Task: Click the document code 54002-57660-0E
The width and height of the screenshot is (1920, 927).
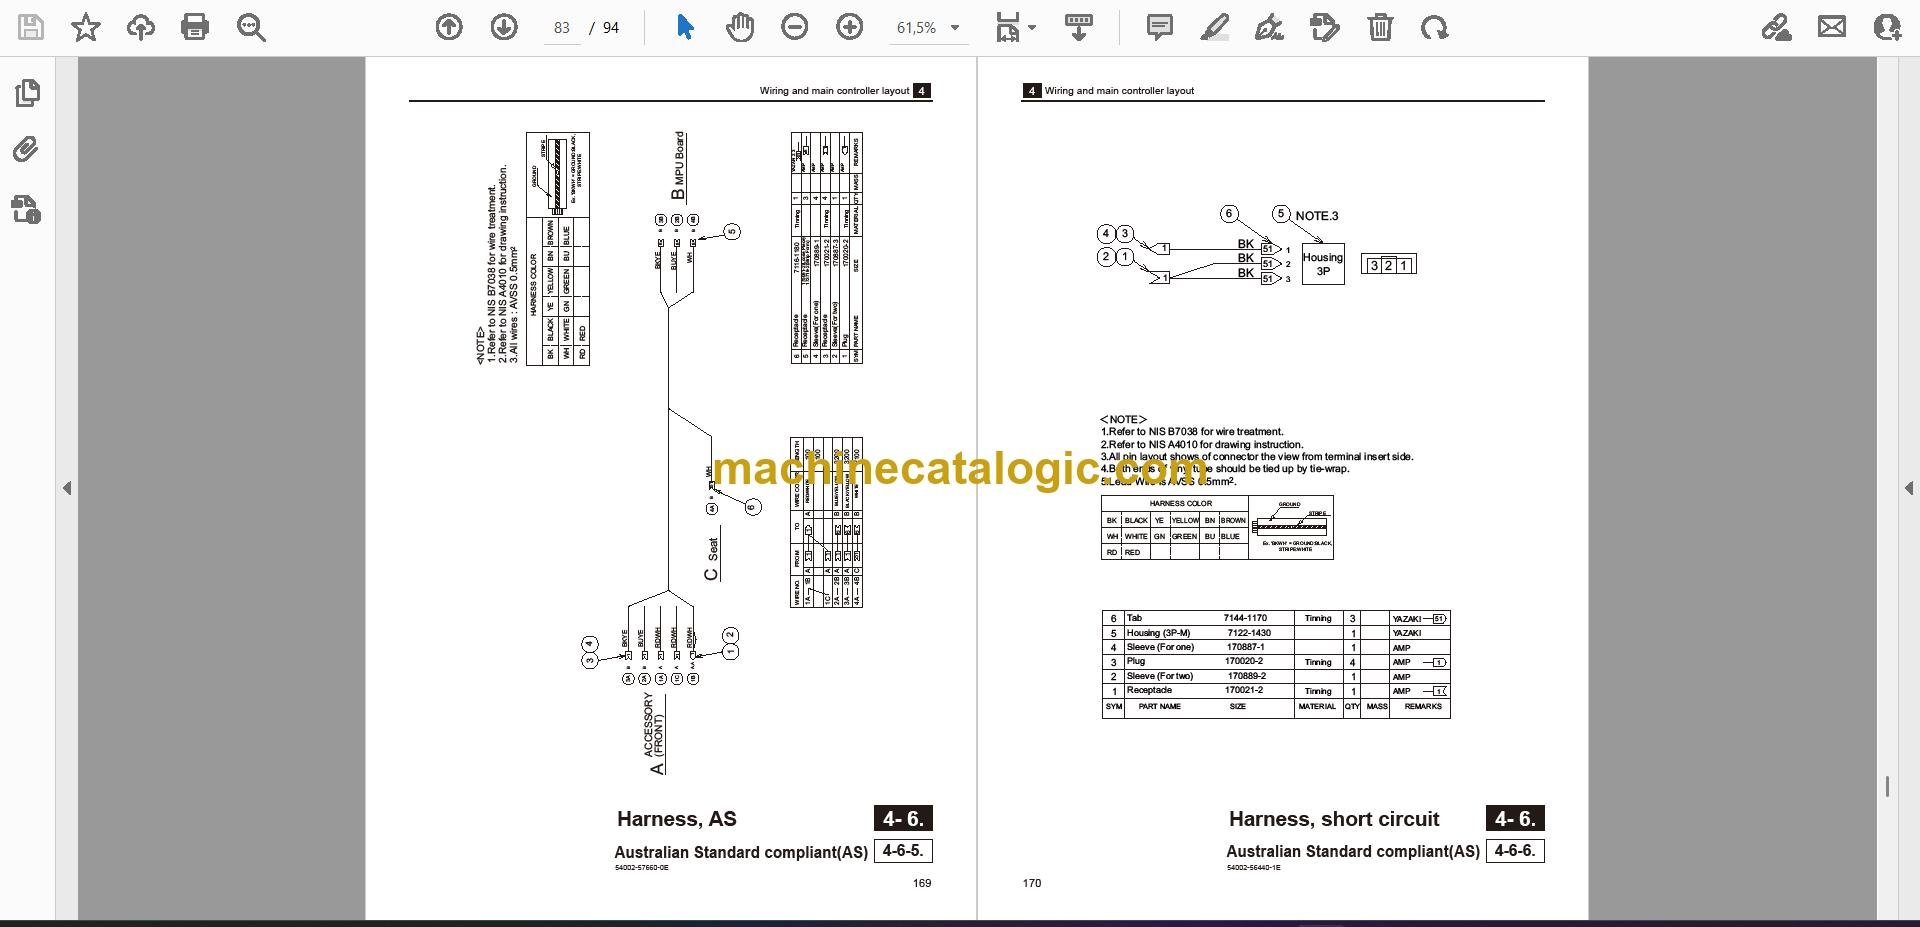Action: coord(641,867)
